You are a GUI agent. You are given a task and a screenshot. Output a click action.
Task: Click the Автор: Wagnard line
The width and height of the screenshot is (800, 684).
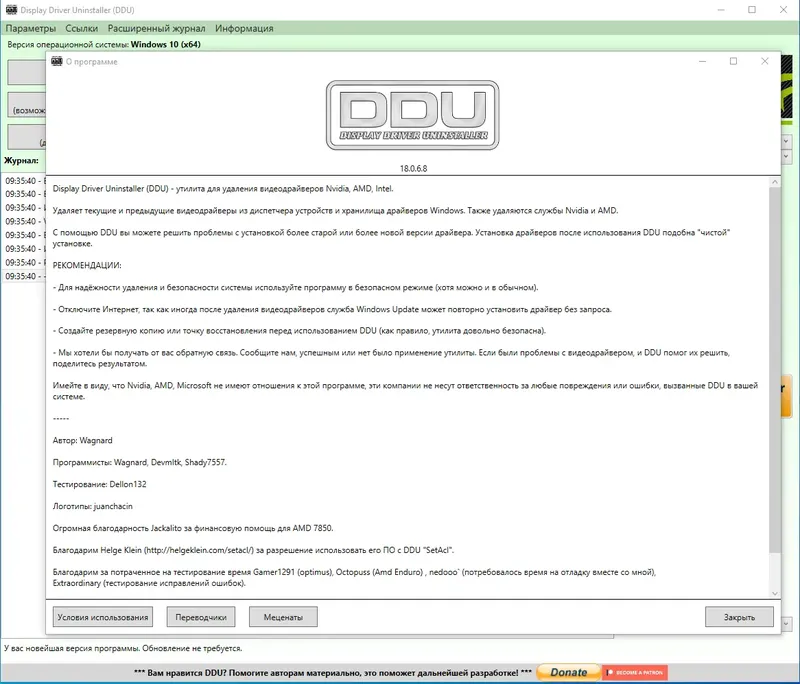[83, 440]
